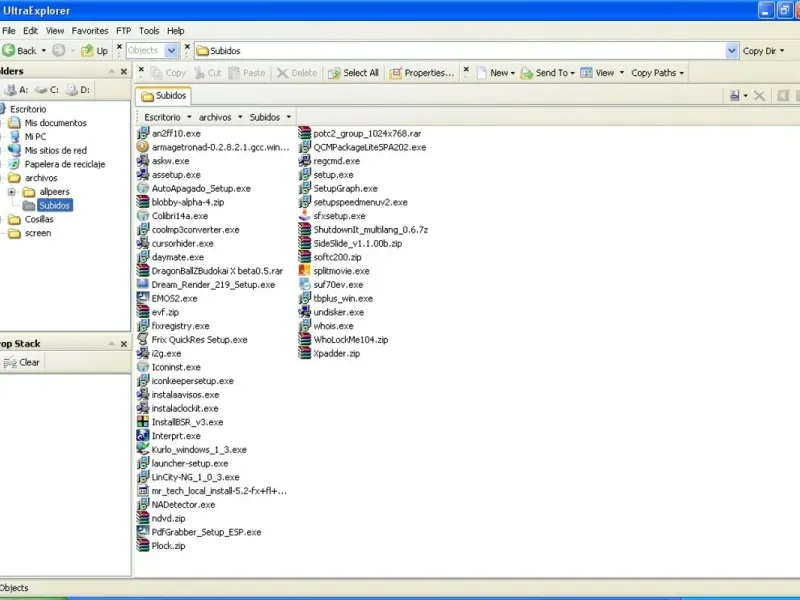Open the Tools menu
Viewport: 800px width, 600px height.
click(149, 31)
